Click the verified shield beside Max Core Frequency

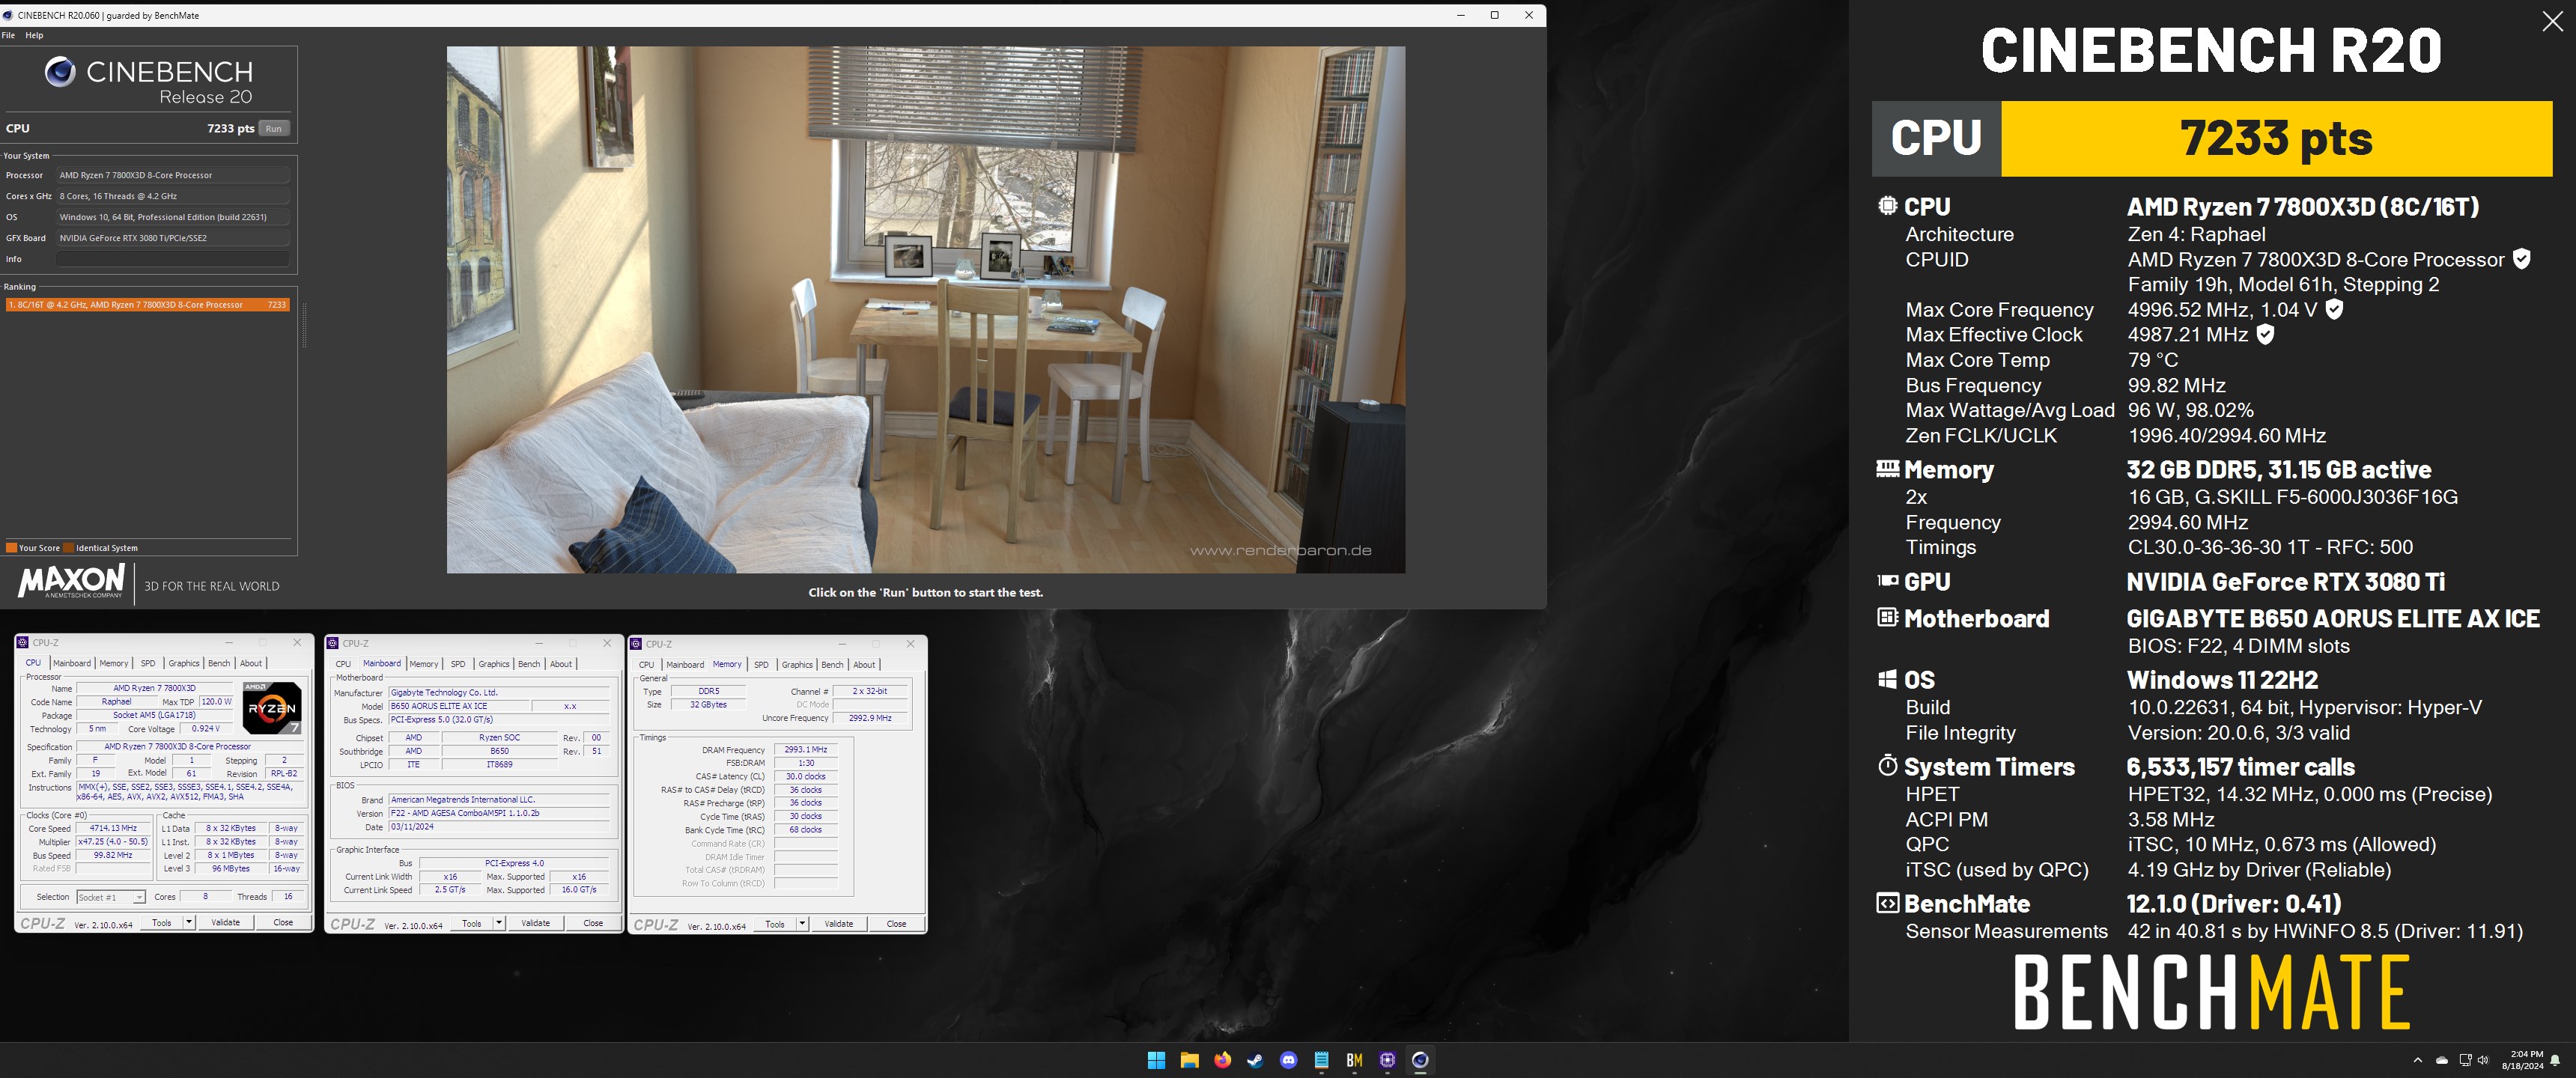tap(2334, 309)
